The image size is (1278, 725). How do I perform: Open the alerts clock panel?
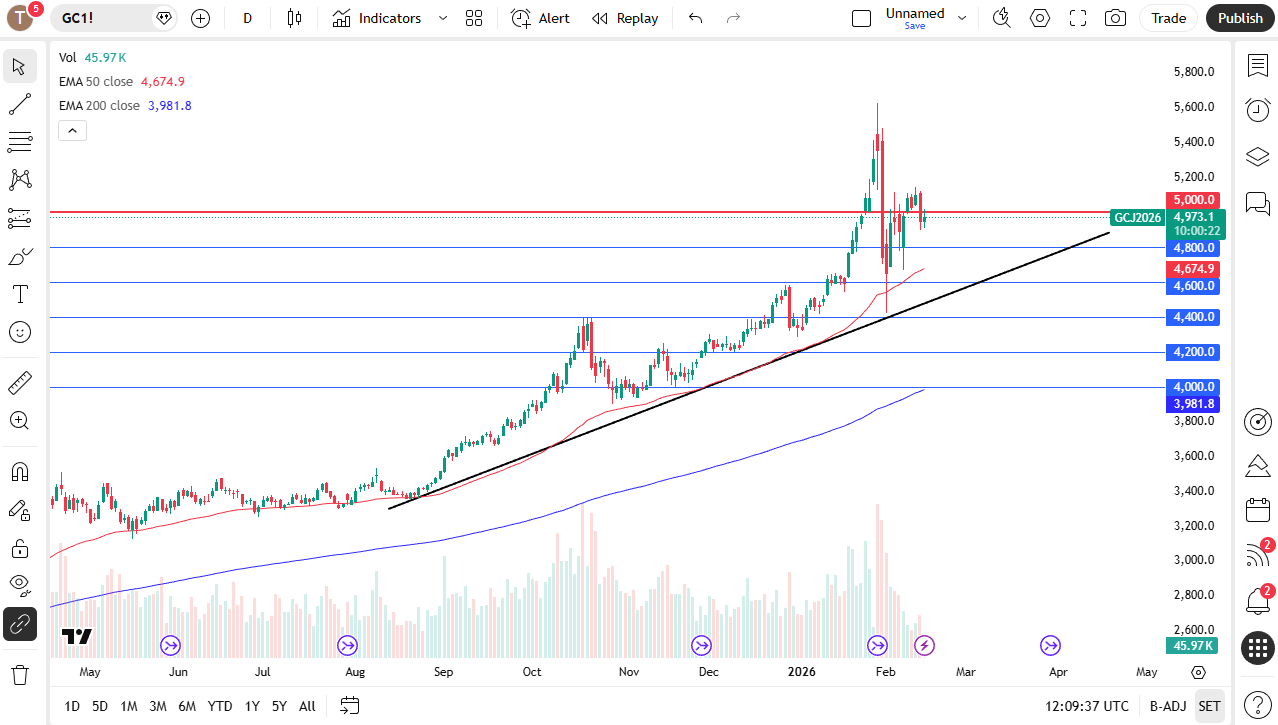[1258, 110]
